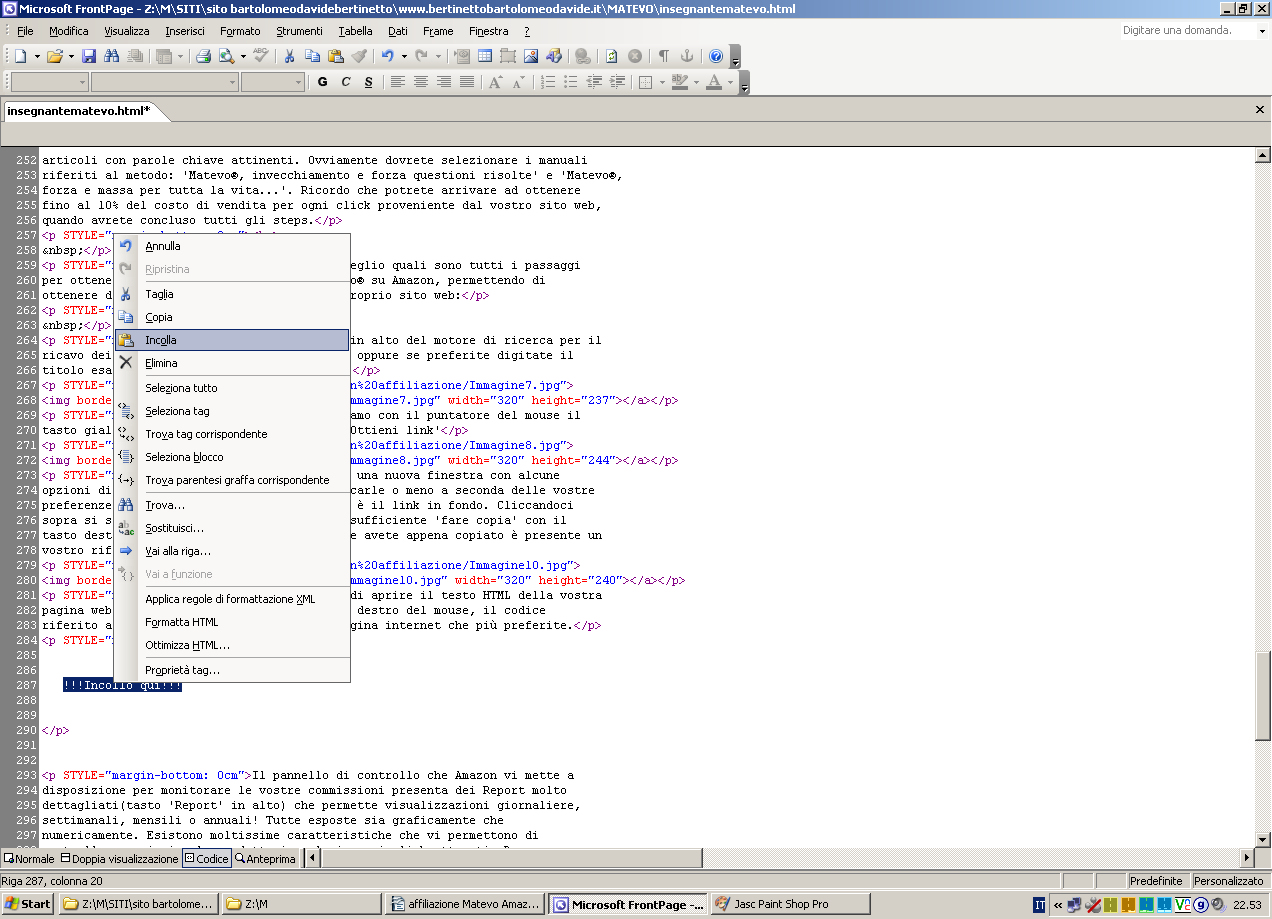Open the Strumenti menu

pos(299,31)
